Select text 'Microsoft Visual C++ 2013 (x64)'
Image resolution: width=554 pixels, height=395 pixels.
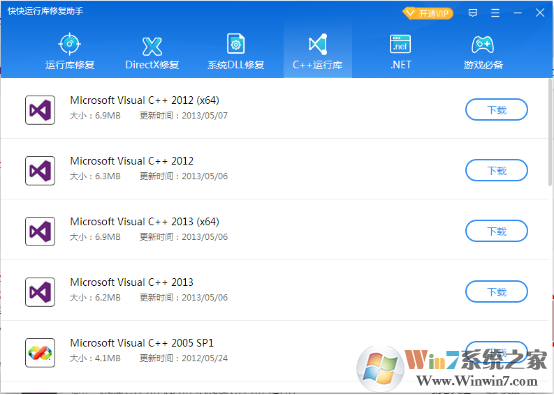(145, 222)
